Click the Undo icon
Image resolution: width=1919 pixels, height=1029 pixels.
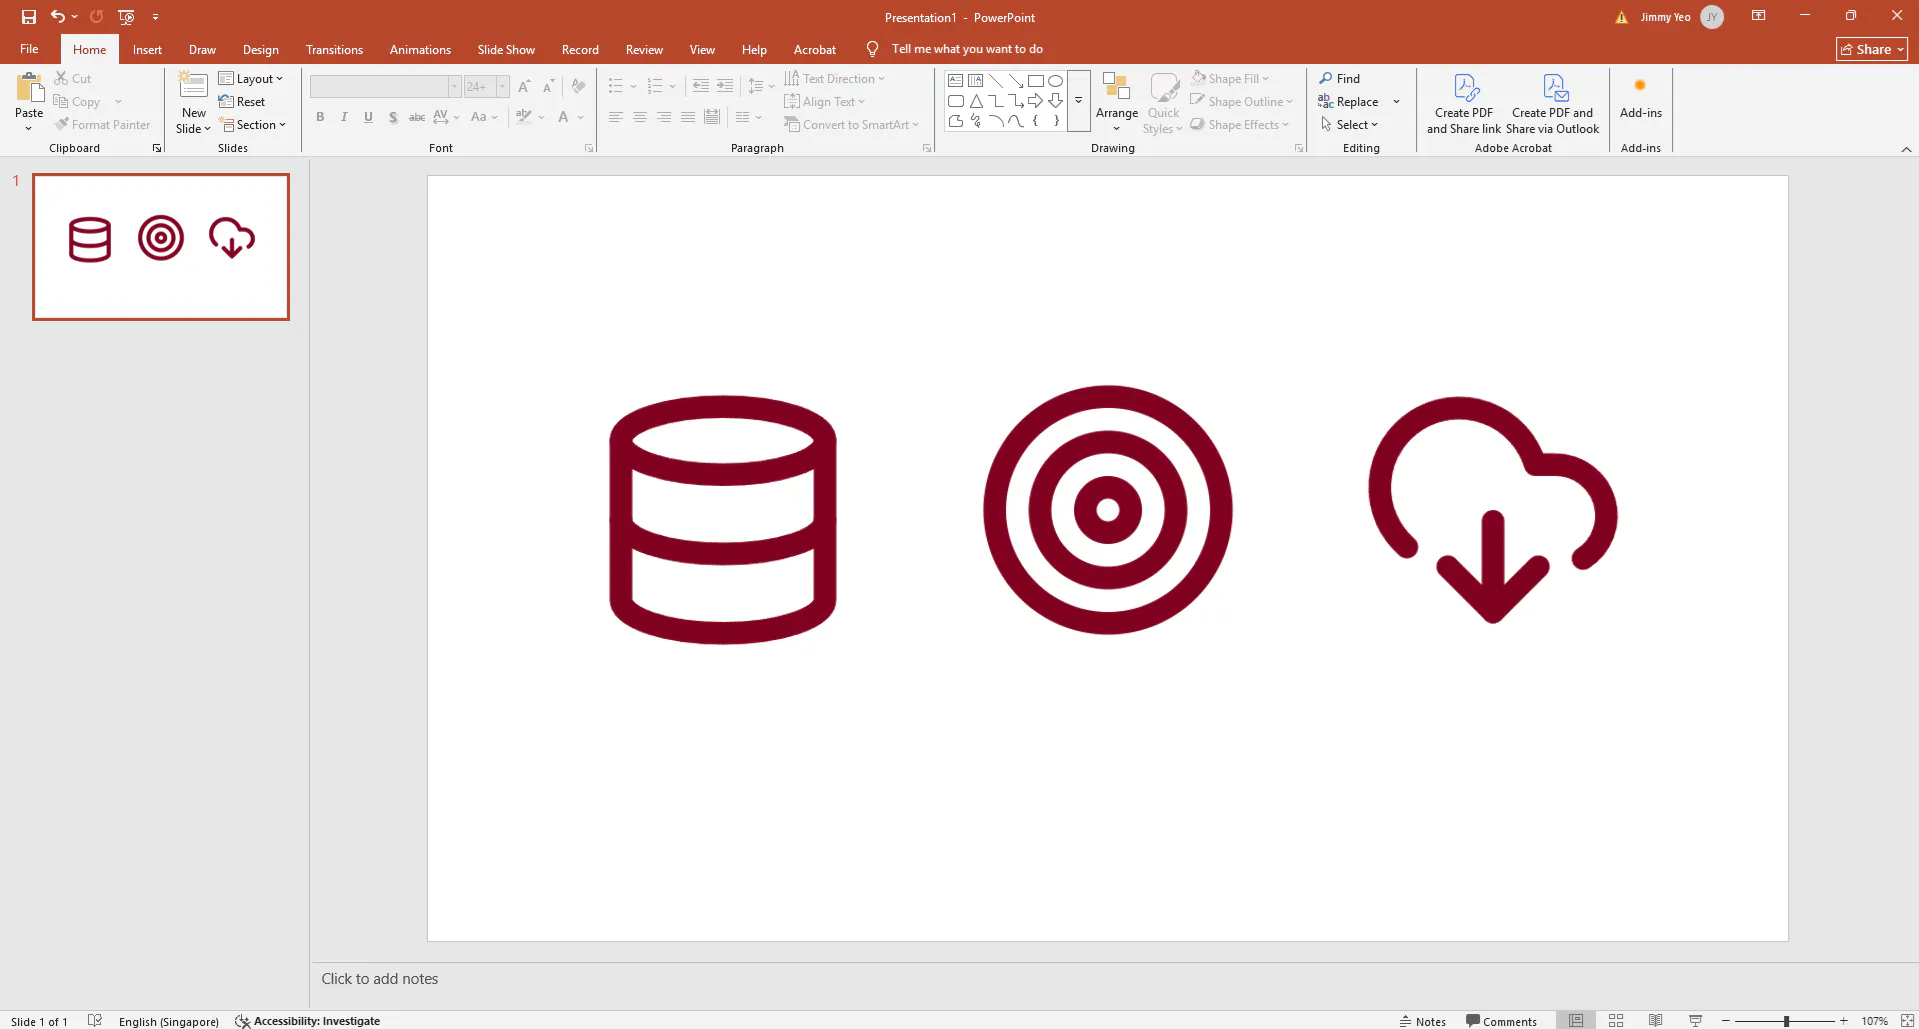58,16
